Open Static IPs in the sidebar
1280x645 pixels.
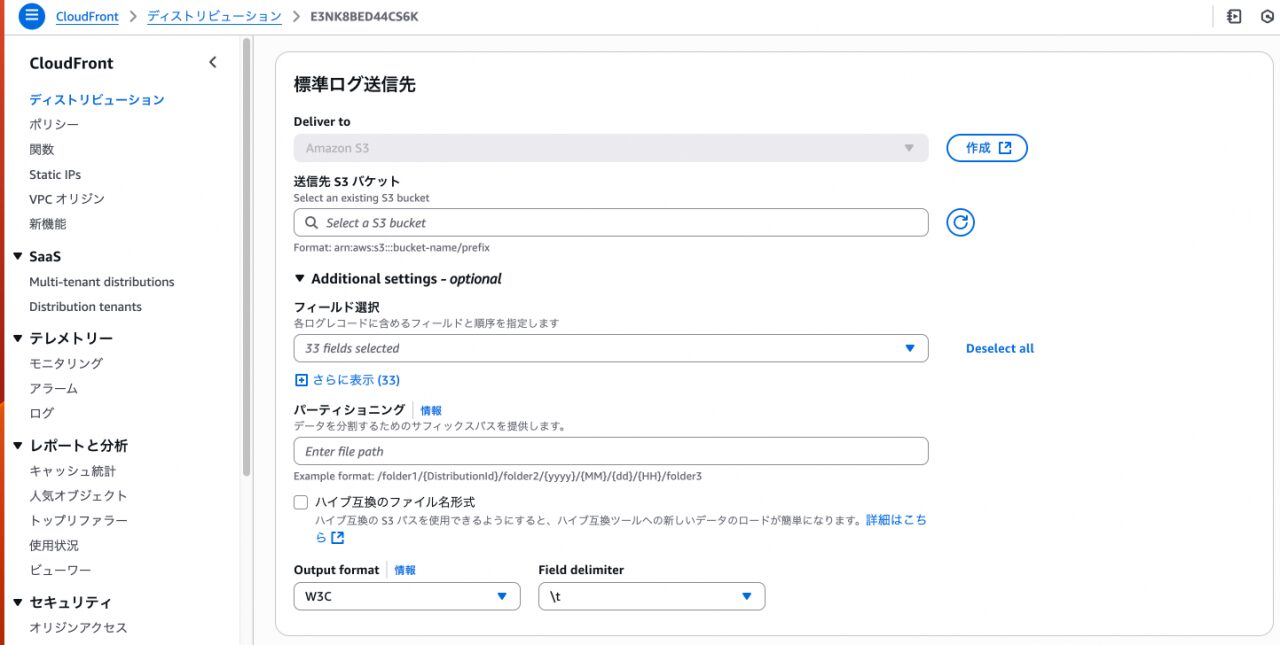pos(55,174)
